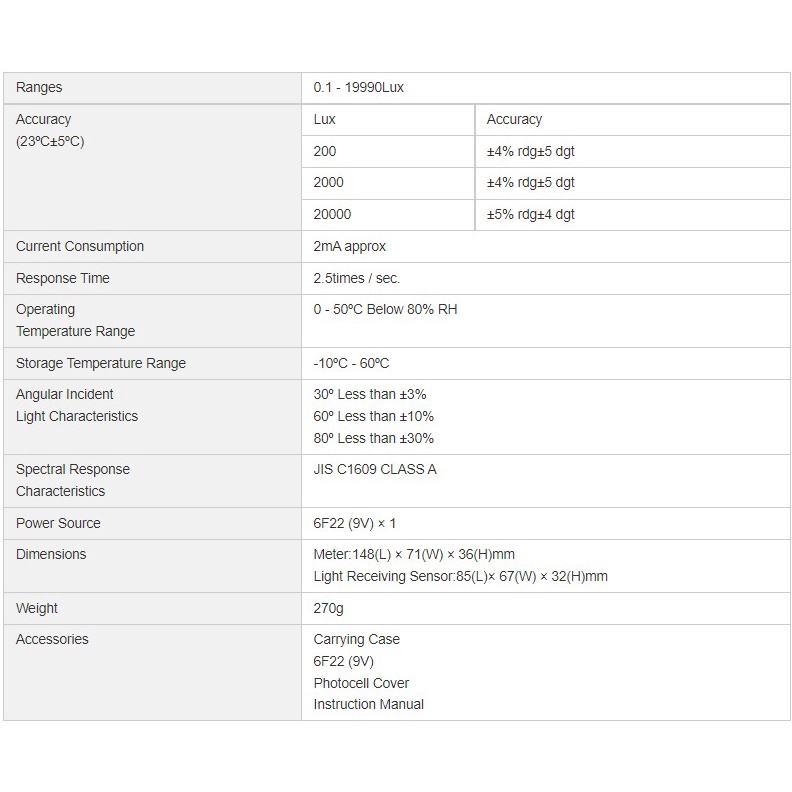Select the 6F22 (9V) × 1 power source value
The width and height of the screenshot is (792, 792).
tap(355, 524)
